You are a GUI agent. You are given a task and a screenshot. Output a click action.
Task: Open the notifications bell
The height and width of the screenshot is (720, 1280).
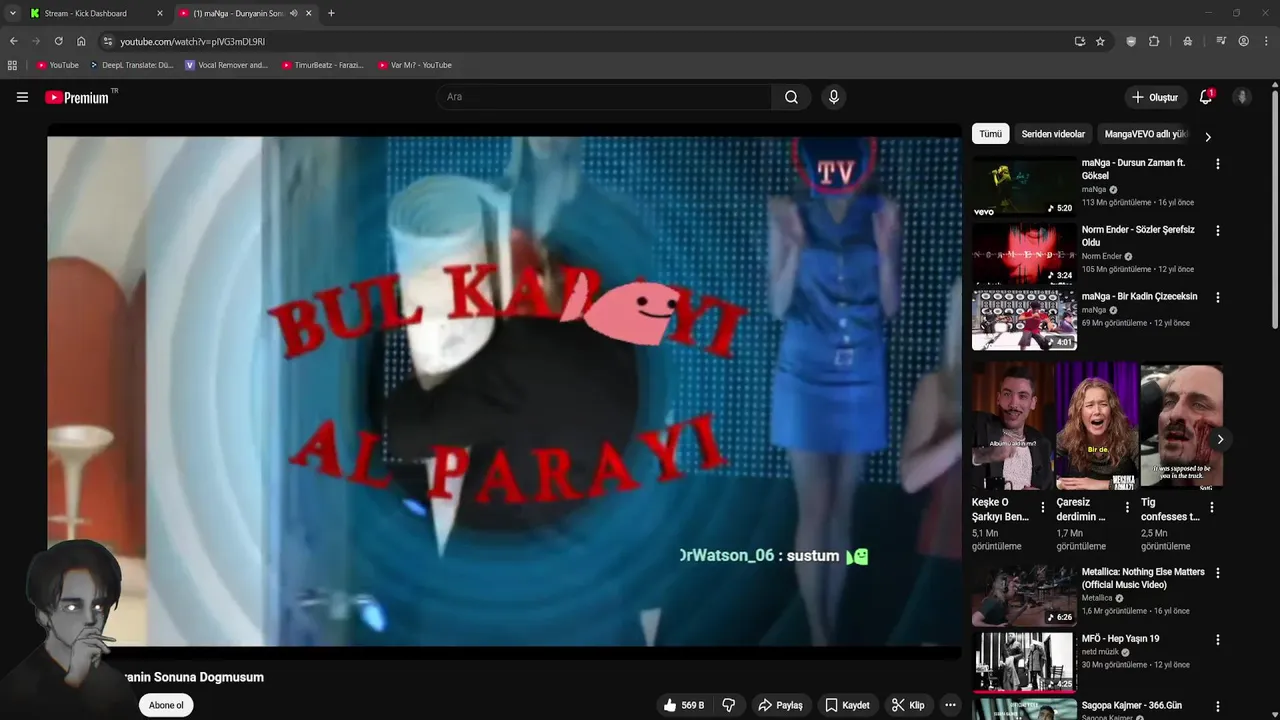click(1206, 97)
